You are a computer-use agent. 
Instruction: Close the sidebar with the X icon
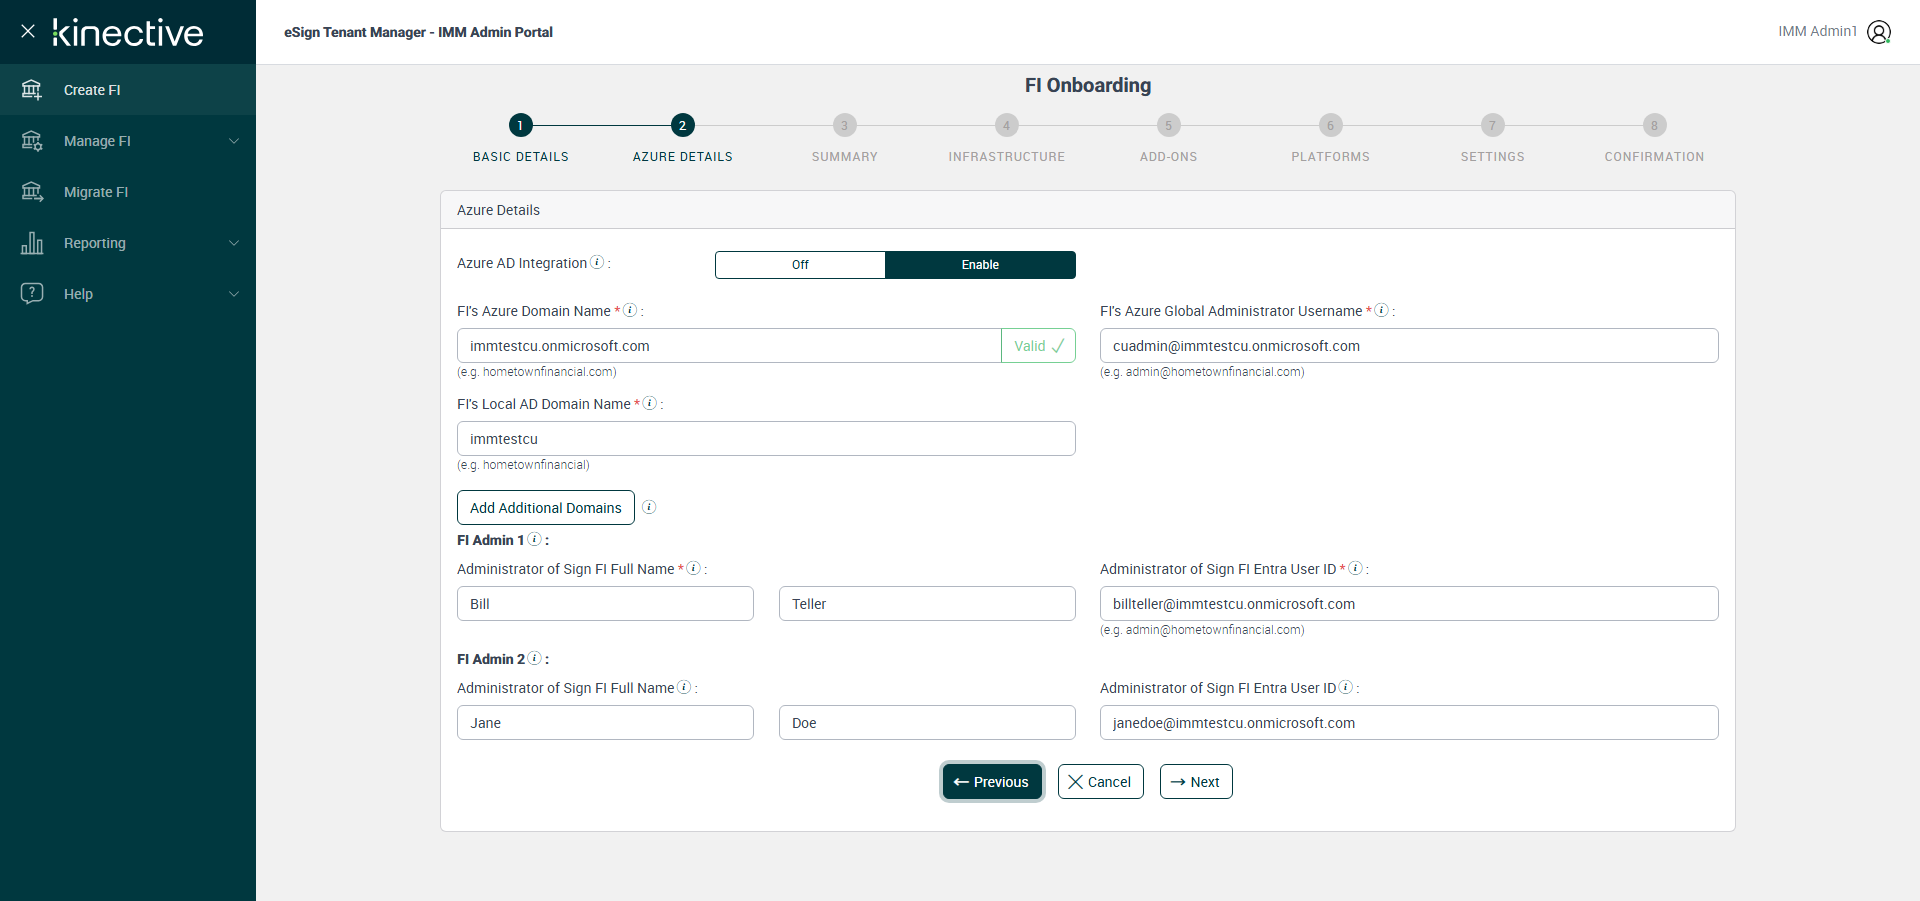pos(28,32)
